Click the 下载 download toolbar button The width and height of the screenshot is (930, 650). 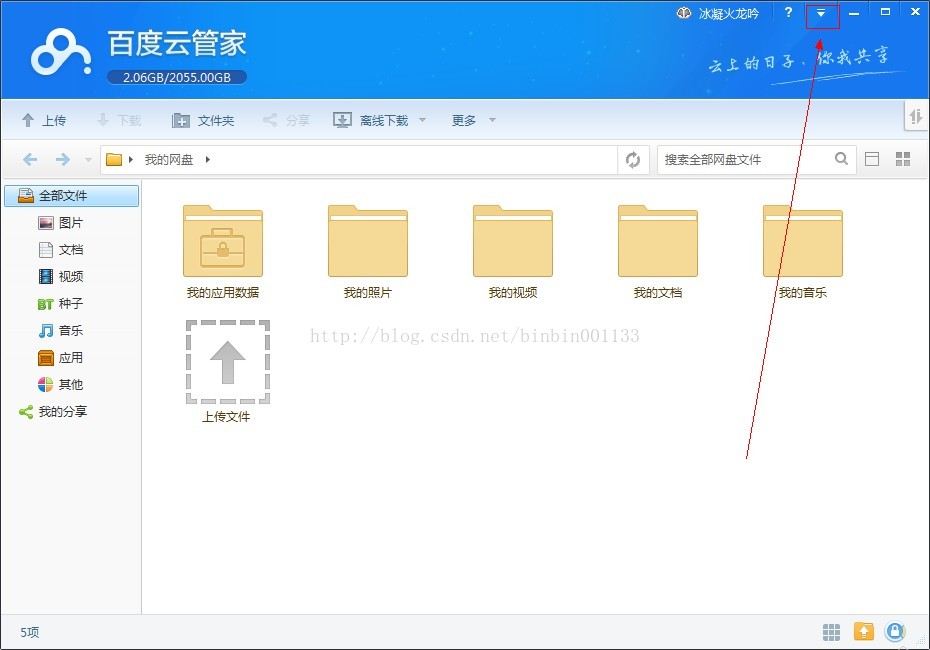[x=119, y=120]
